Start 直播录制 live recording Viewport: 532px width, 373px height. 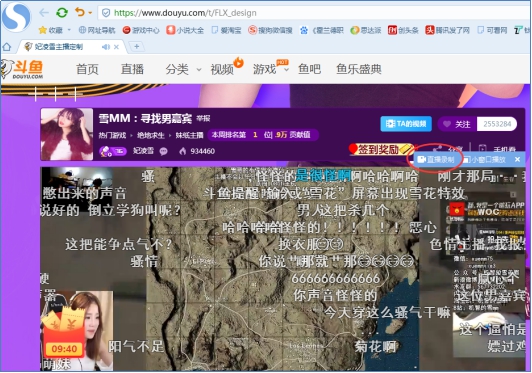(x=436, y=160)
